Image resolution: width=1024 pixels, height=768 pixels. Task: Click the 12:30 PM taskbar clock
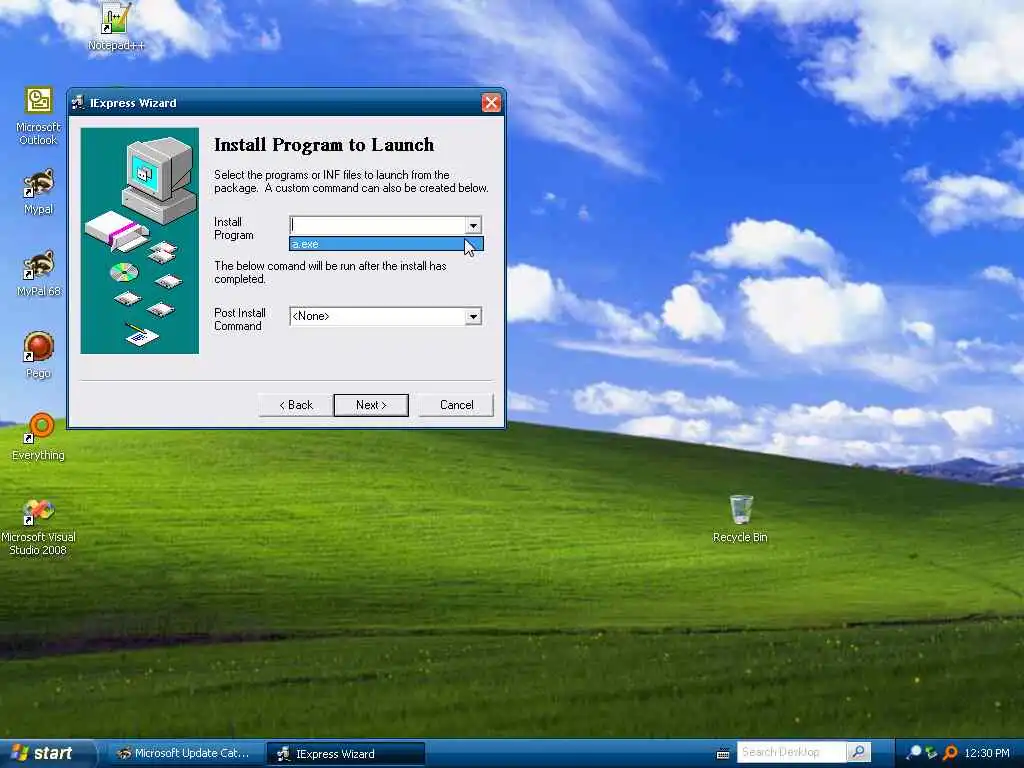click(987, 754)
